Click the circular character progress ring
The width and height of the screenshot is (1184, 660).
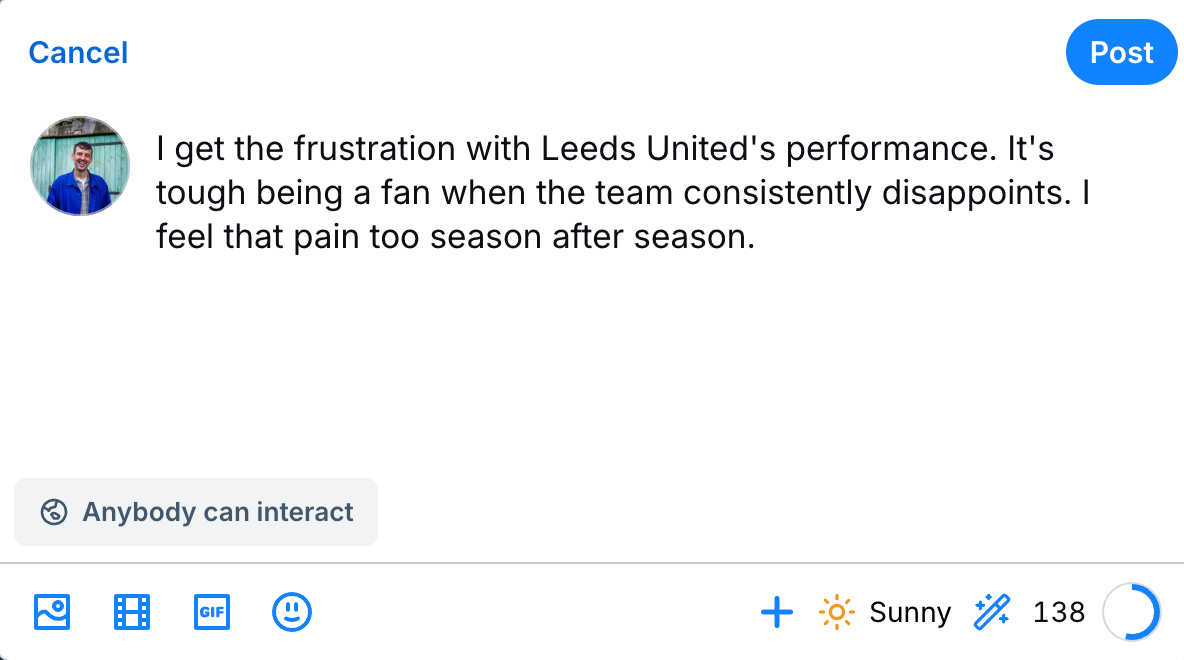pos(1131,612)
